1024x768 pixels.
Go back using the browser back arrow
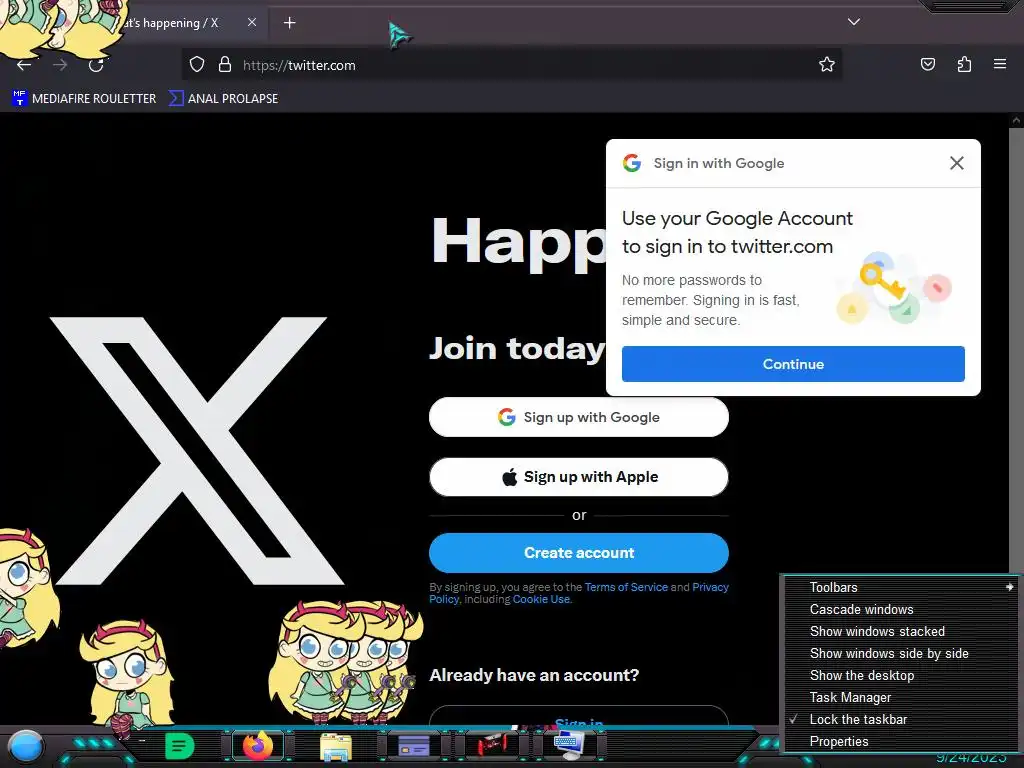(24, 65)
